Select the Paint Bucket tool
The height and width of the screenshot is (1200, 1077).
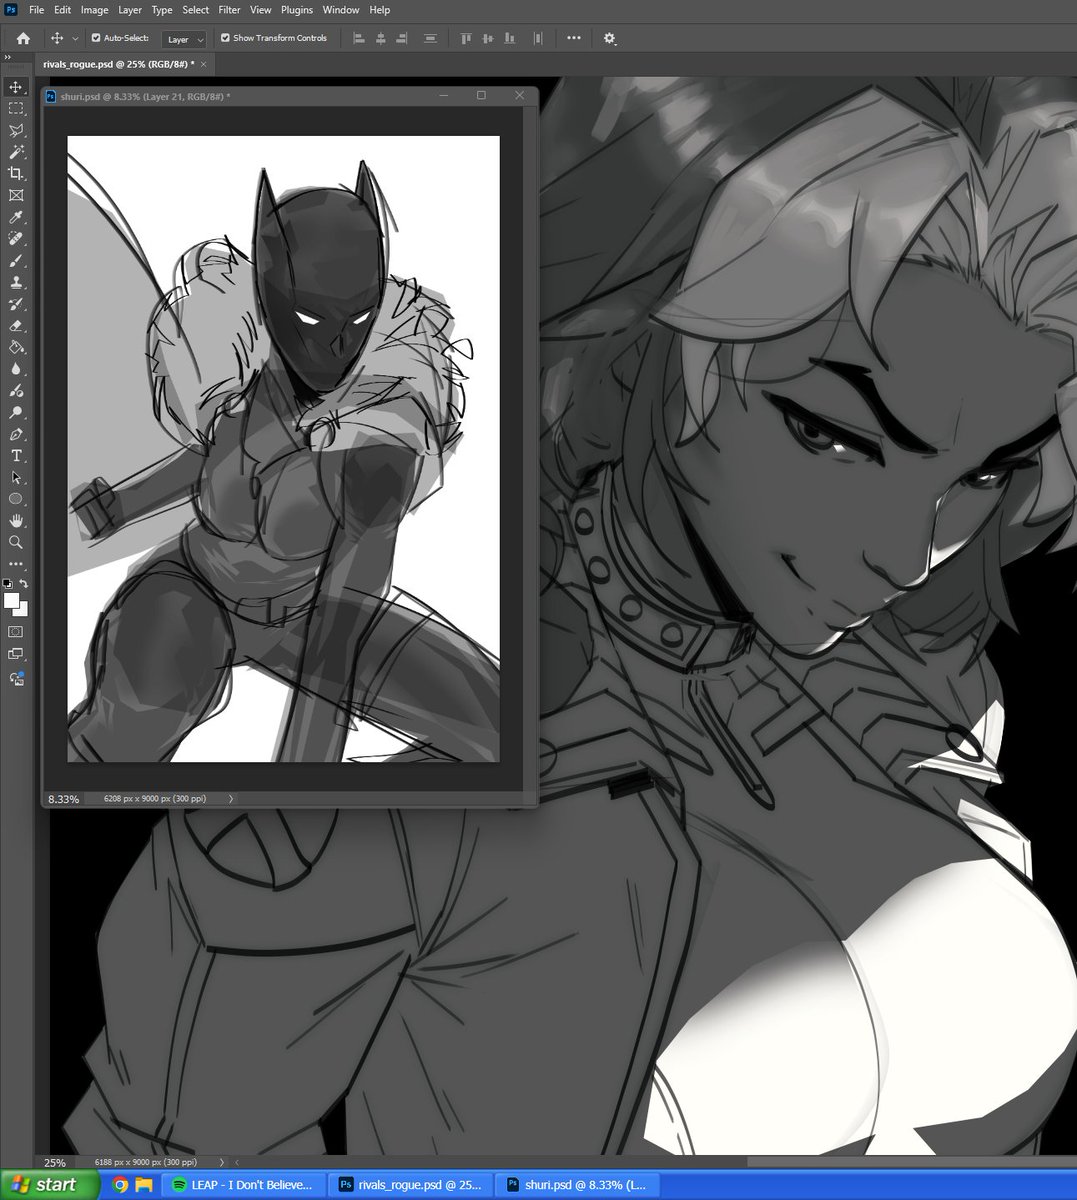[16, 348]
